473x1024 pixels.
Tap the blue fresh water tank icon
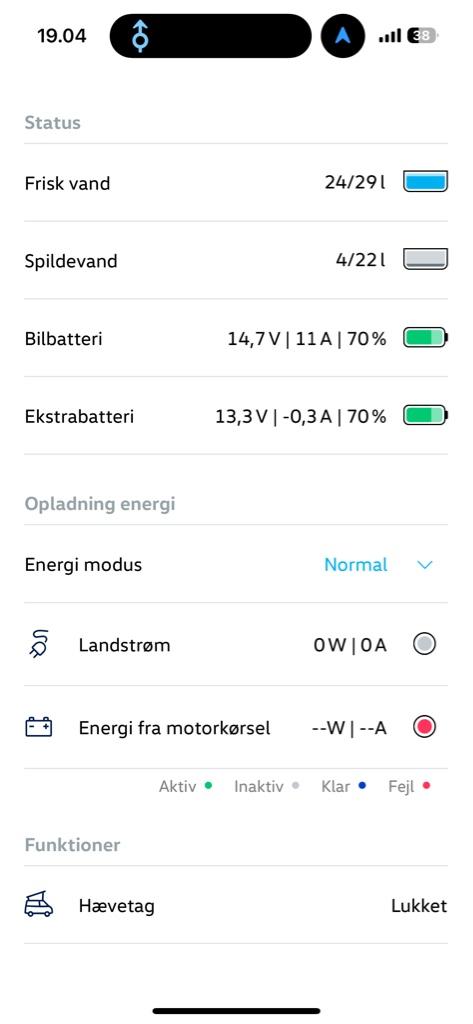click(x=425, y=182)
